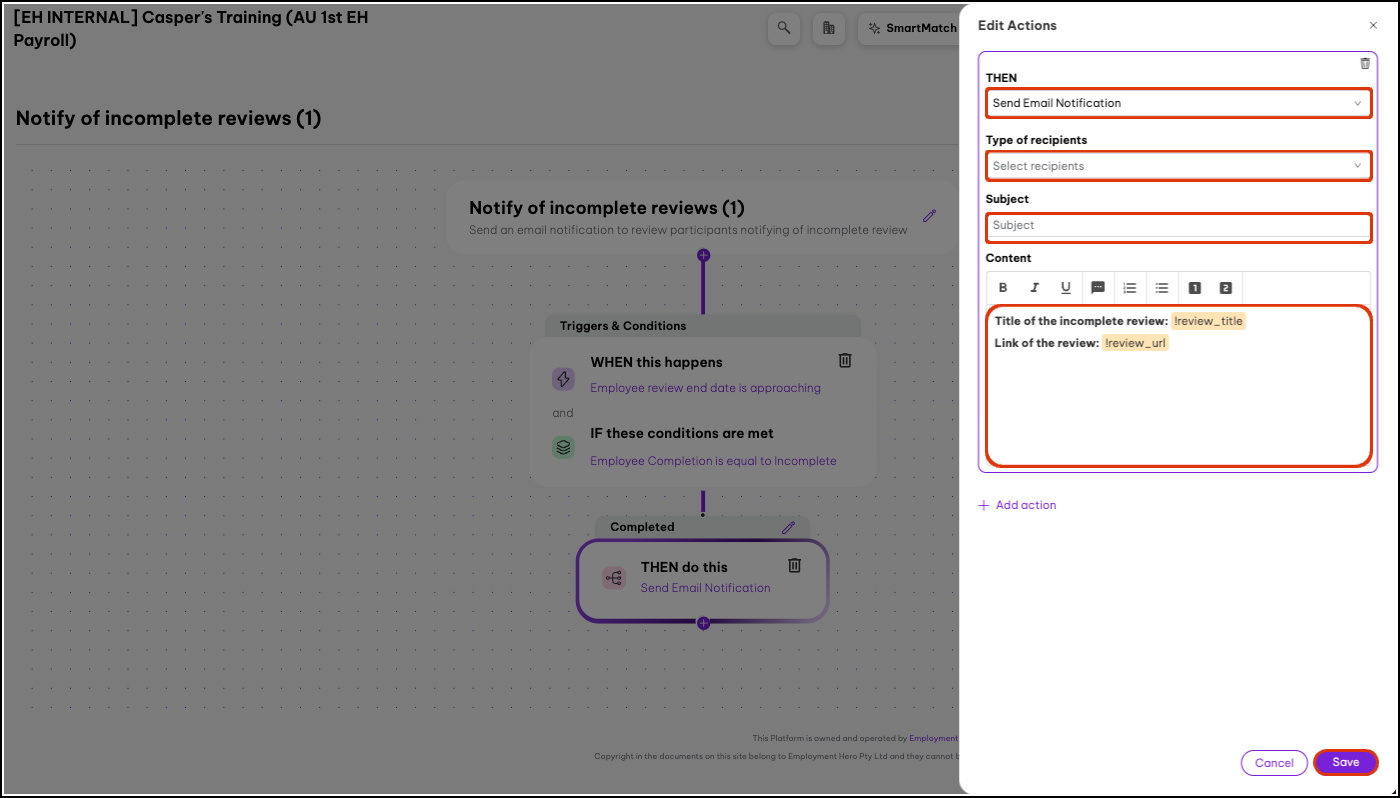Image resolution: width=1400 pixels, height=798 pixels.
Task: Save the email action
Action: (x=1346, y=762)
